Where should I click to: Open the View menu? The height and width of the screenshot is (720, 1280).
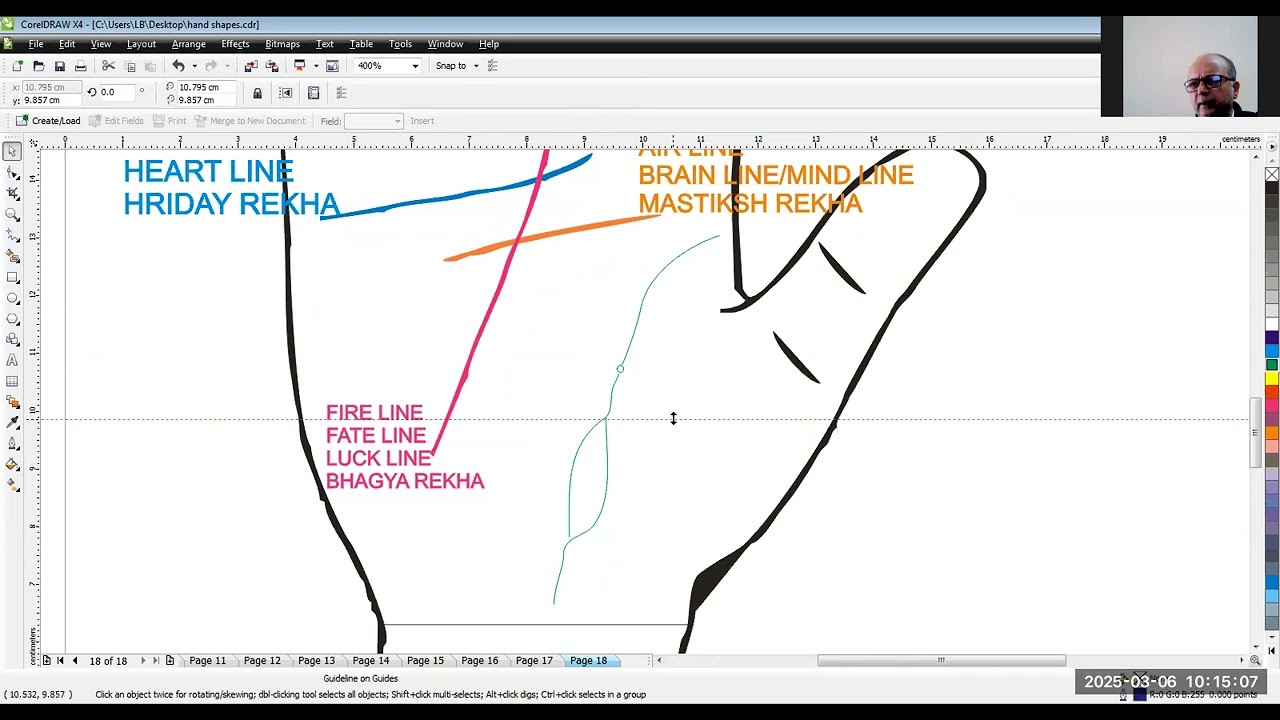[101, 44]
